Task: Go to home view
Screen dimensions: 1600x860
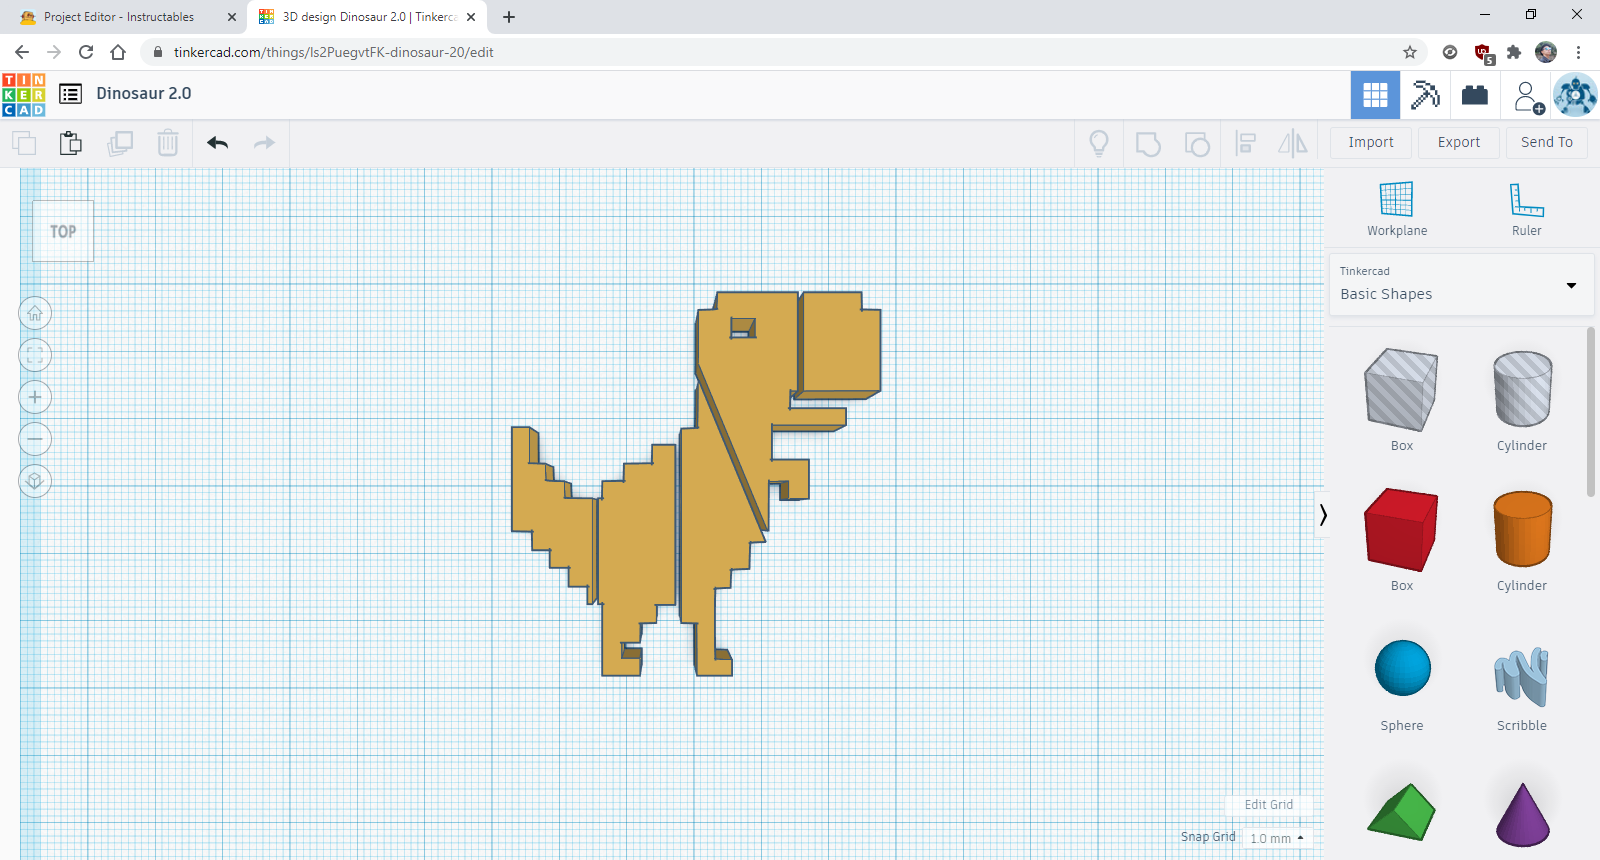Action: coord(35,313)
